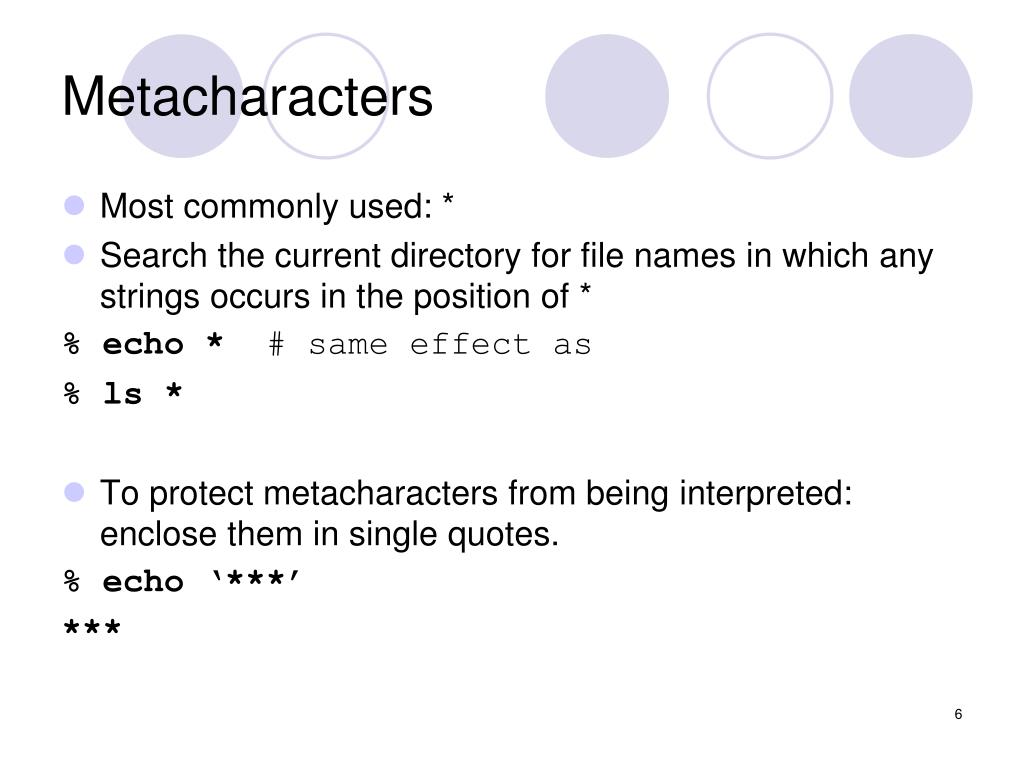Click the text 'enclose them in single quotes.'
This screenshot has height=768, width=1024.
point(330,534)
